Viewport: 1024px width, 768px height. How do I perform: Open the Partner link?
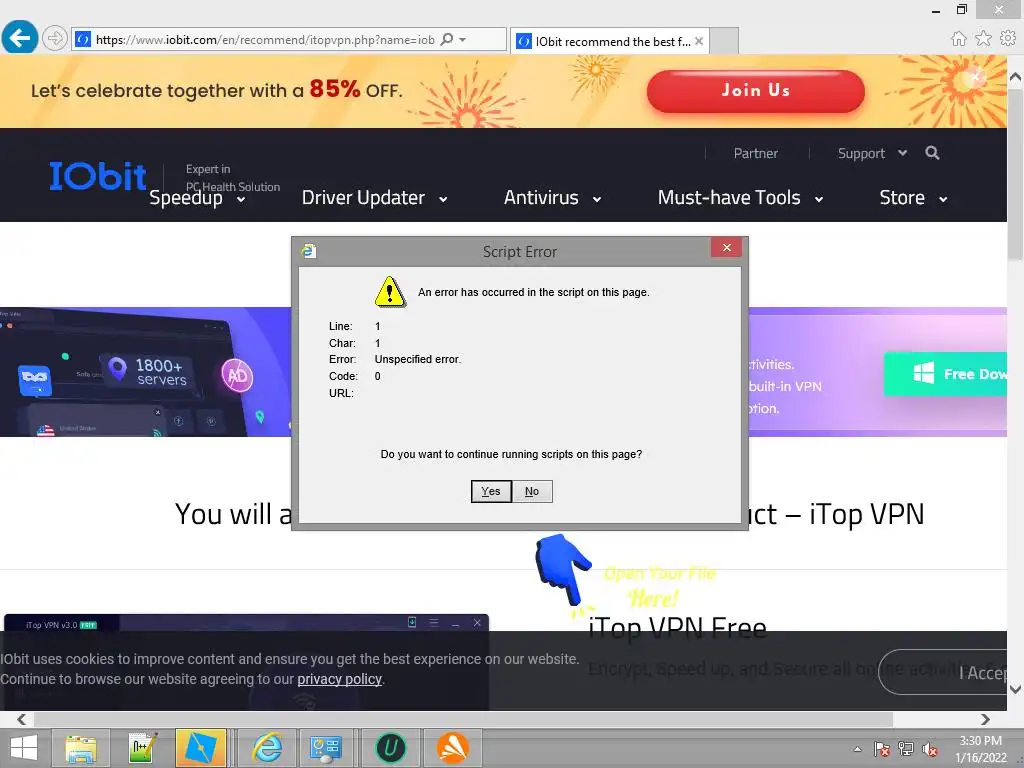(756, 153)
